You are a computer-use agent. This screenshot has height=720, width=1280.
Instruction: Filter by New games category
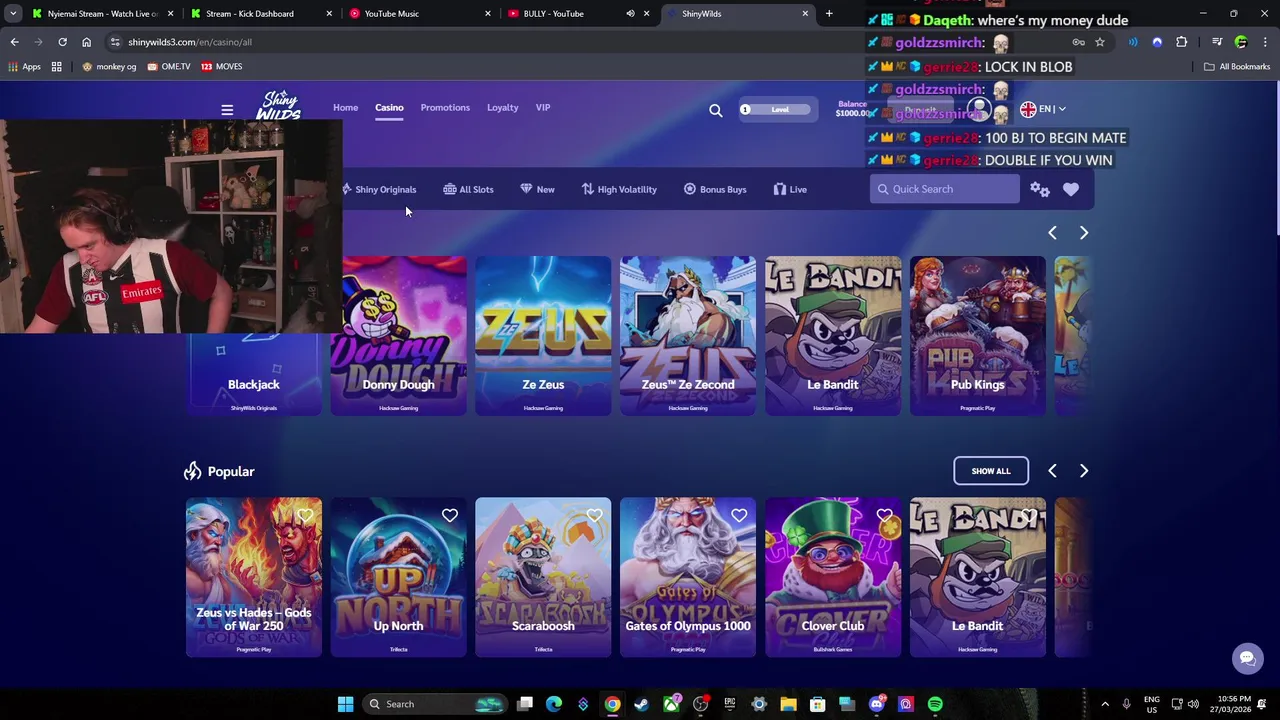pos(537,189)
